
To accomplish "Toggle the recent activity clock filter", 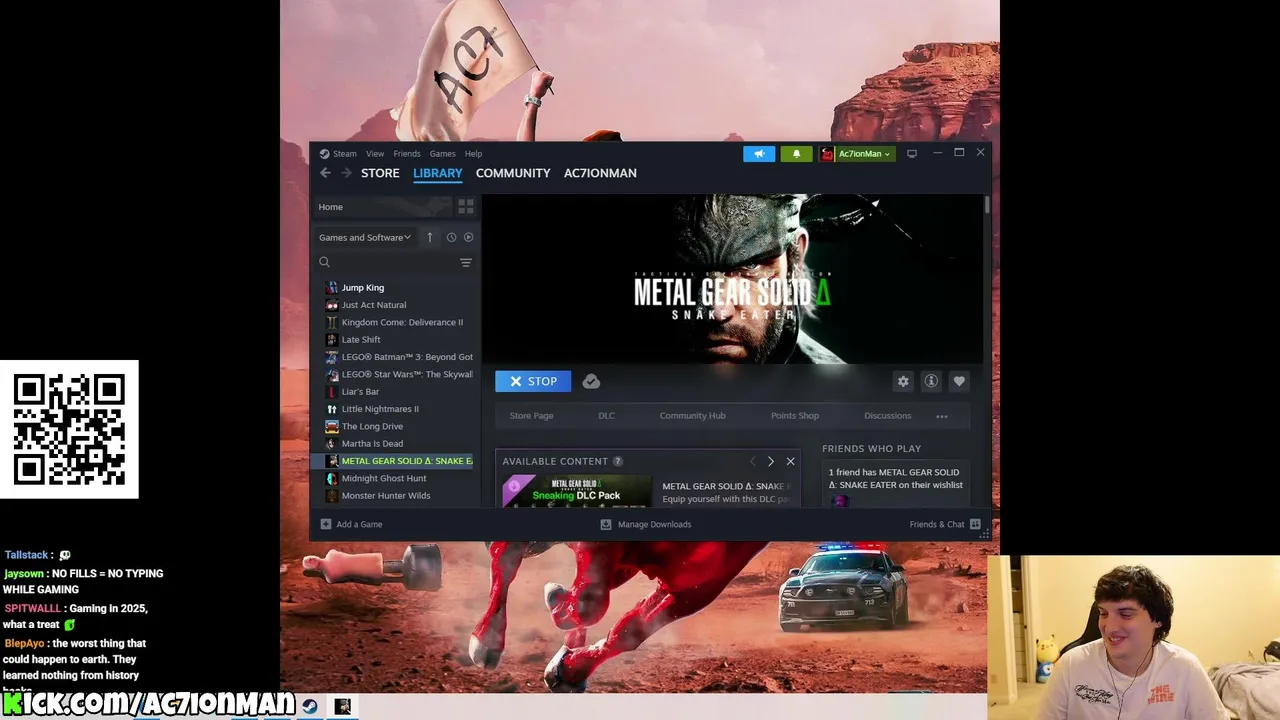I will [451, 237].
